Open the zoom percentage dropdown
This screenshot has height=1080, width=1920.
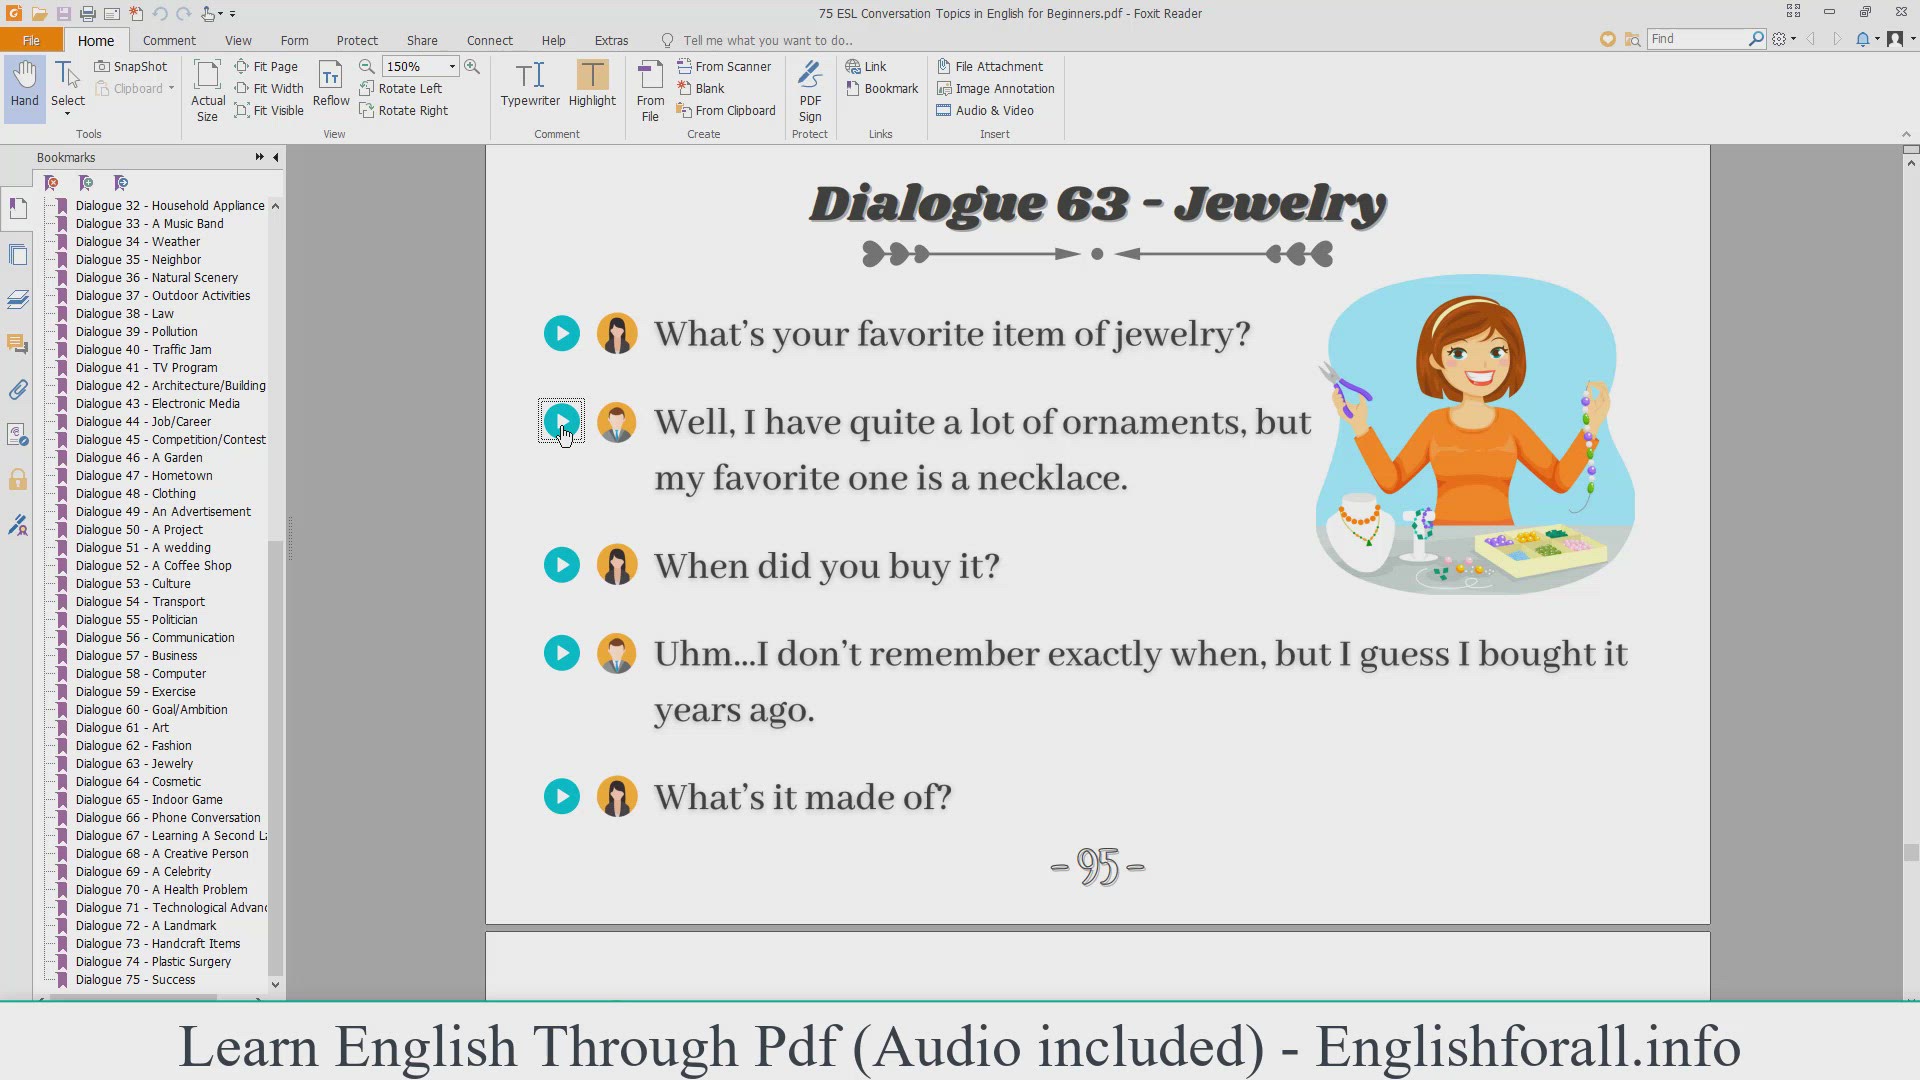coord(452,66)
